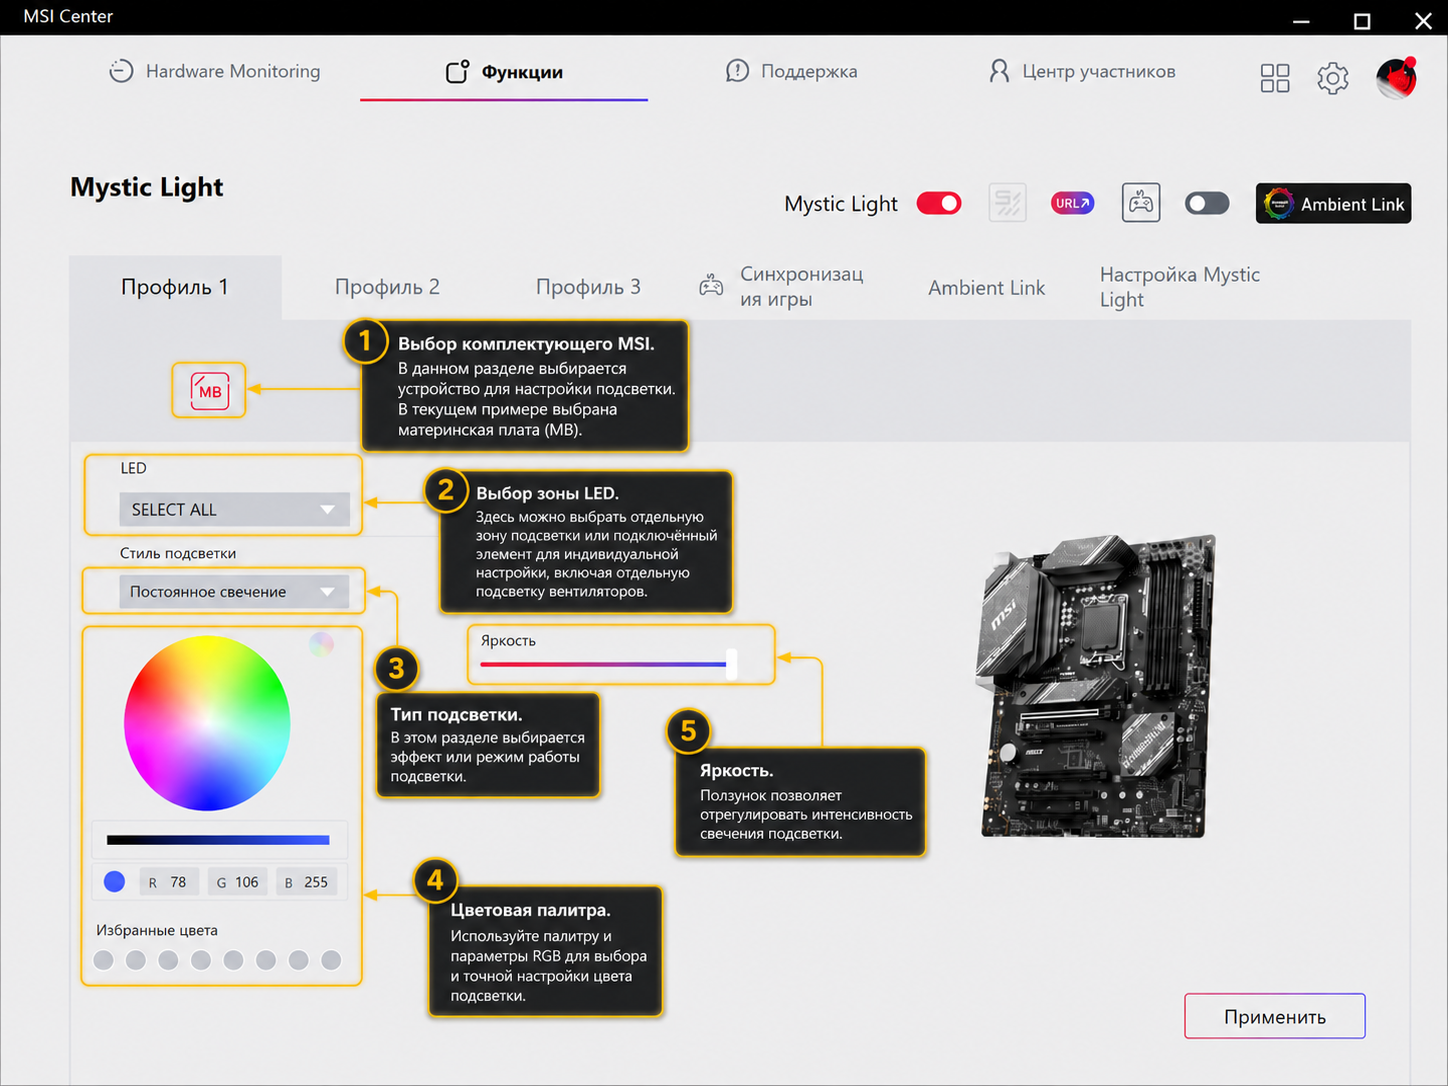The height and width of the screenshot is (1086, 1448).
Task: Click the Яркость brightness slider handle
Action: point(731,664)
